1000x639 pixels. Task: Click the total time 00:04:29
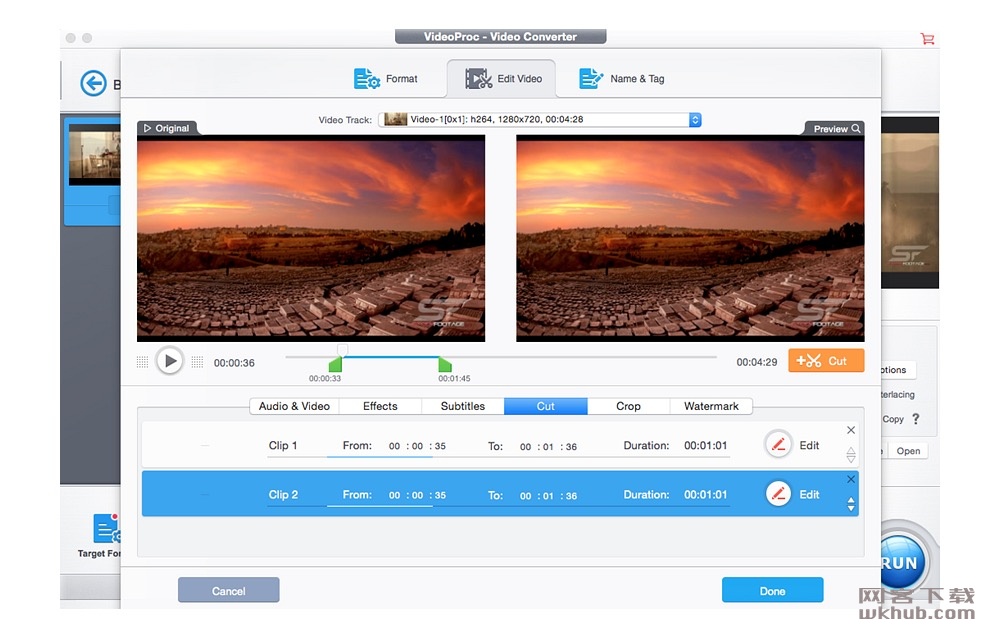[756, 362]
